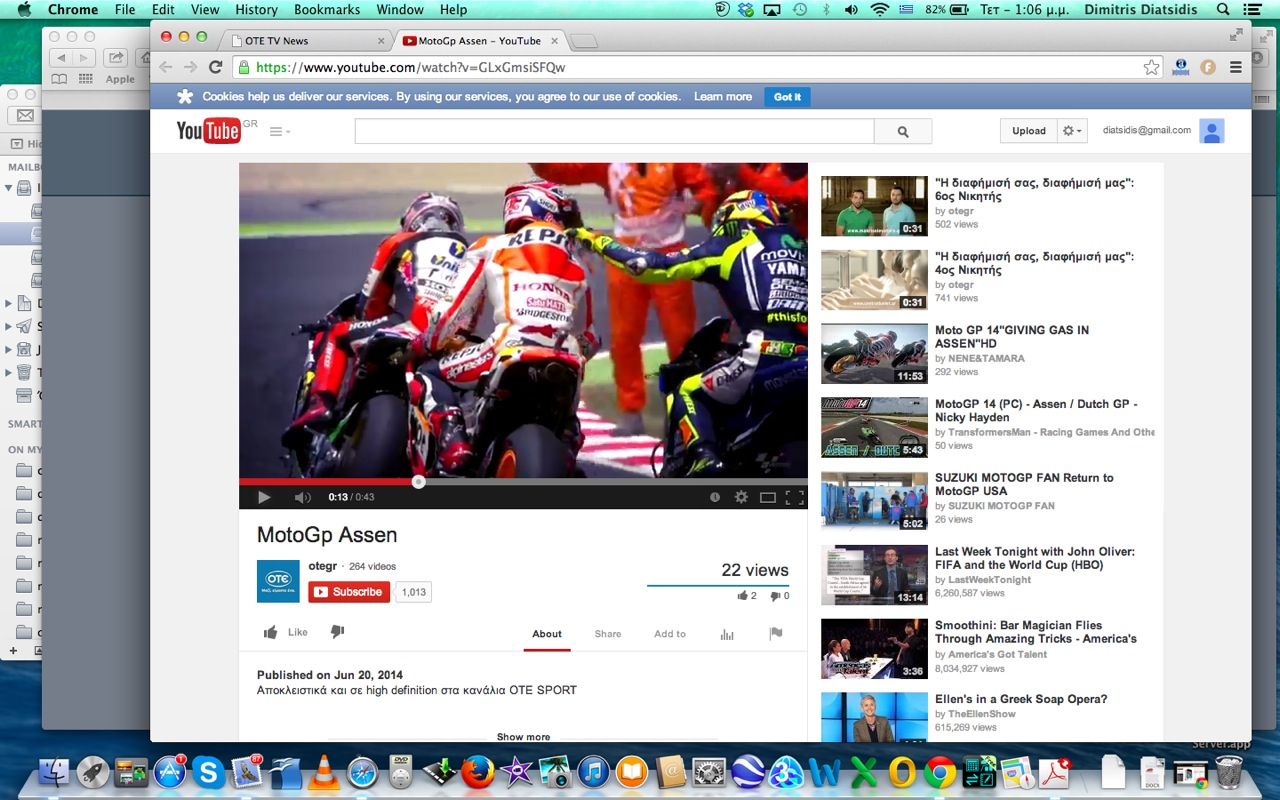Open the Bookmarks menu
The image size is (1280, 800).
coord(327,10)
